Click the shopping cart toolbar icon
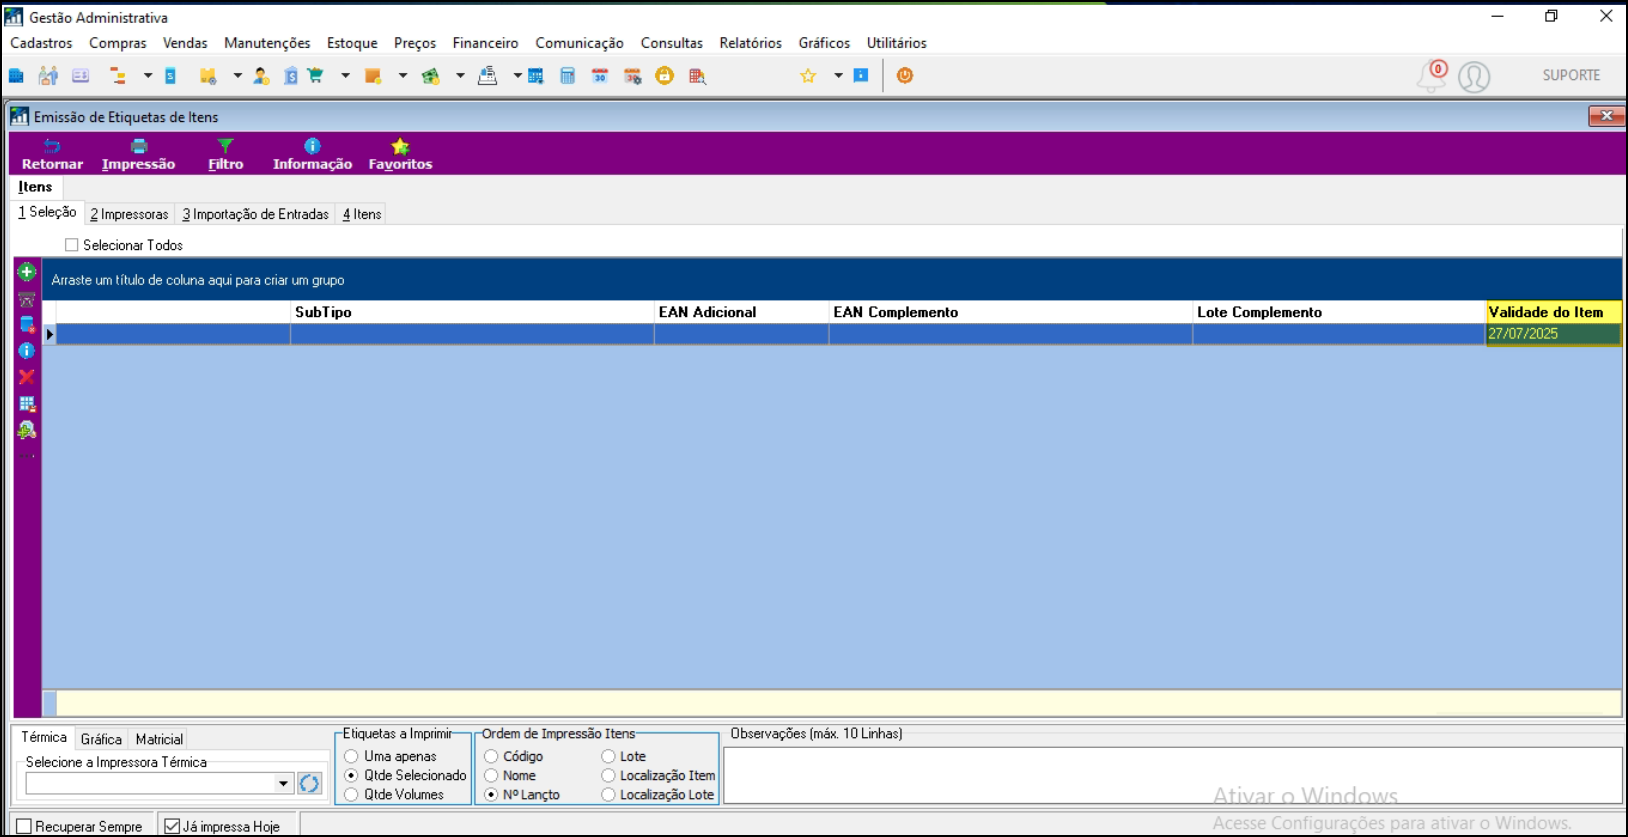Viewport: 1628px width, 837px height. (316, 76)
